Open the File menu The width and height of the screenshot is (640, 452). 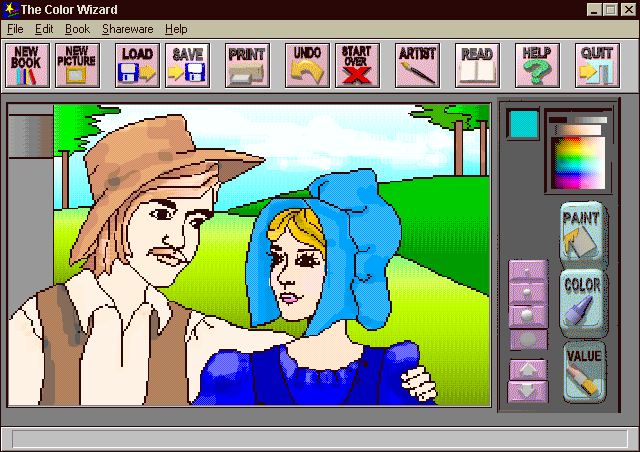click(x=15, y=29)
